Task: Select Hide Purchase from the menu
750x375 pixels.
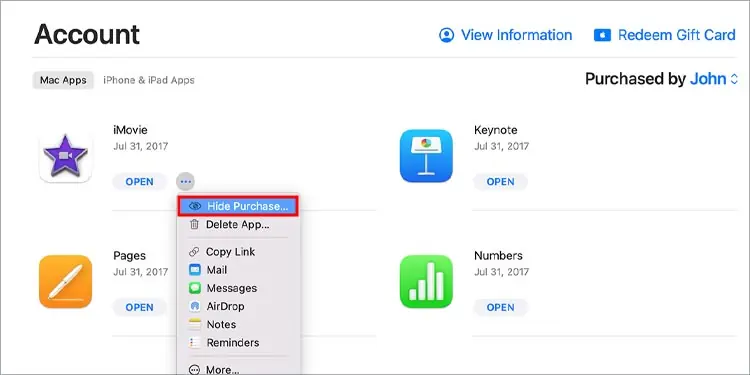Action: [x=238, y=206]
